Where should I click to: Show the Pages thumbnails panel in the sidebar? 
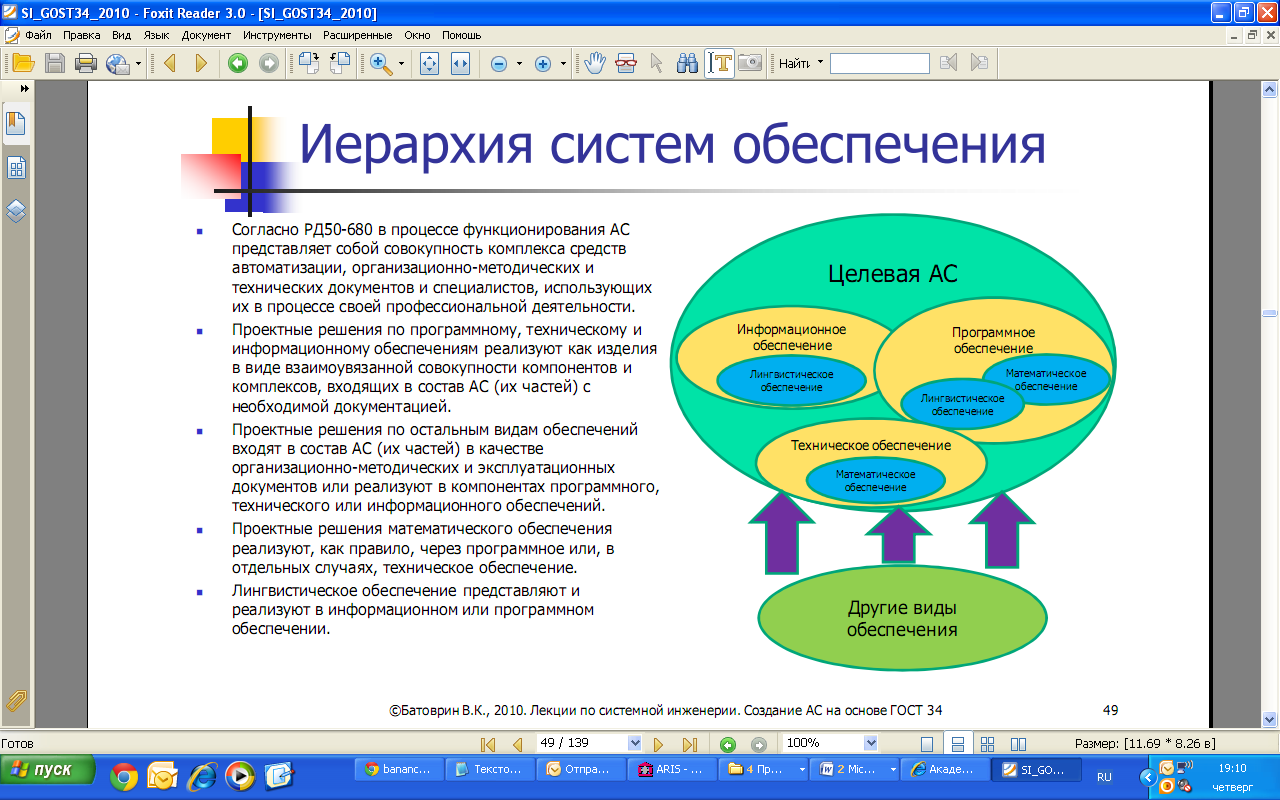coord(16,168)
